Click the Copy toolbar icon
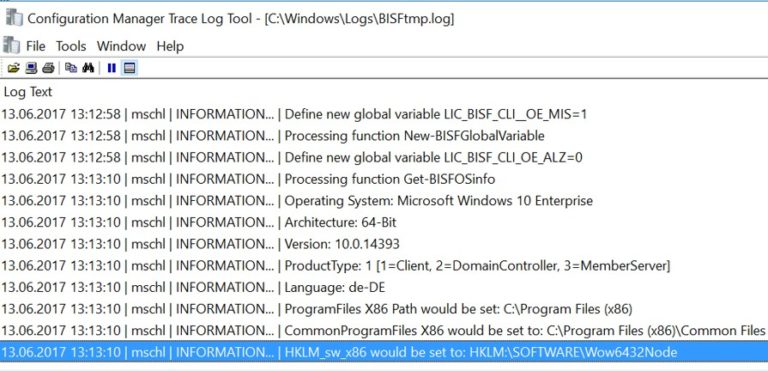768x371 pixels. click(x=71, y=68)
